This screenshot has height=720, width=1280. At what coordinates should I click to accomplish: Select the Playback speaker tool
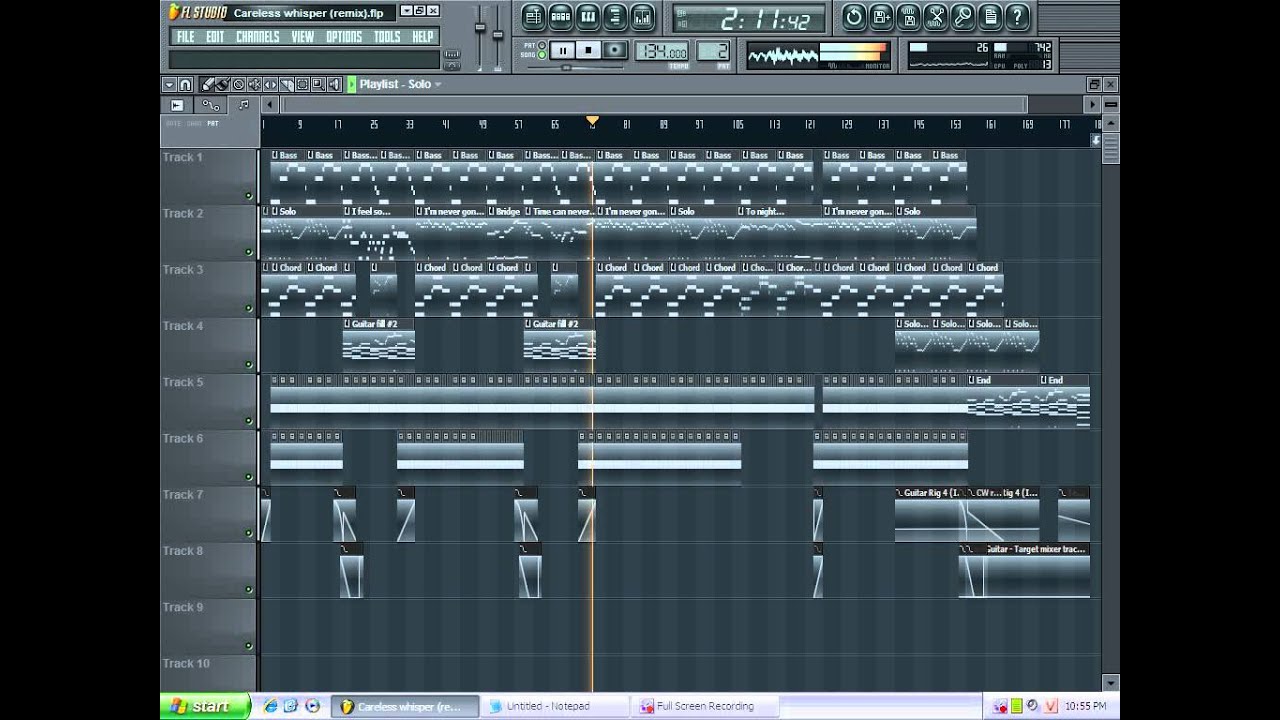tap(334, 84)
